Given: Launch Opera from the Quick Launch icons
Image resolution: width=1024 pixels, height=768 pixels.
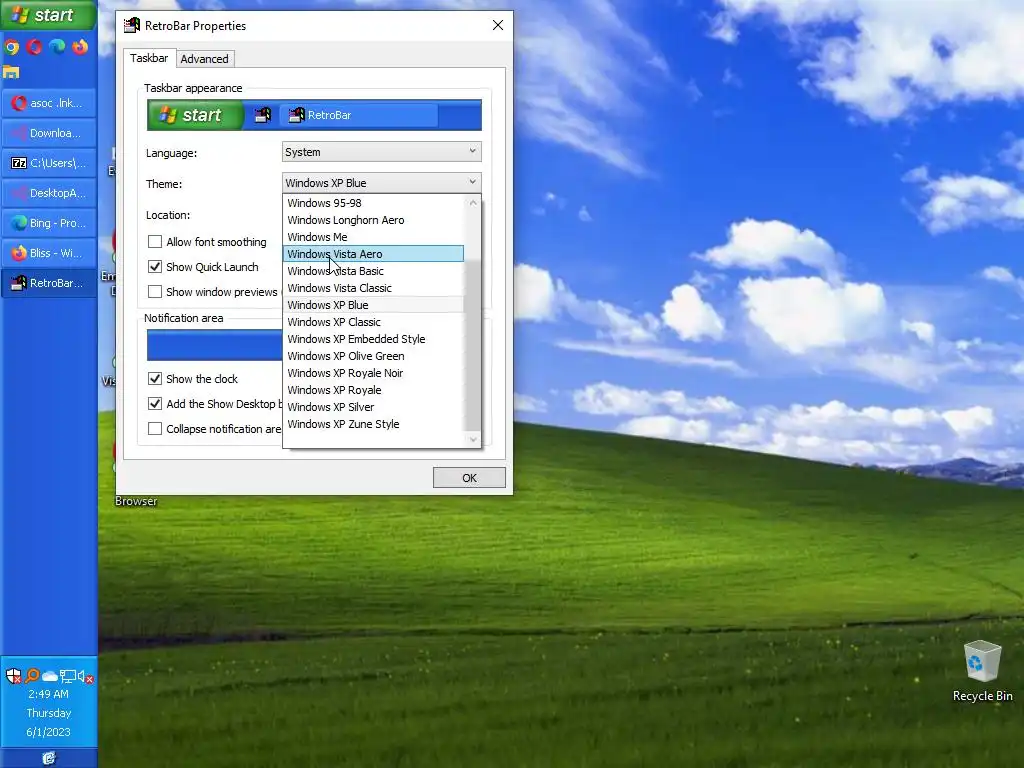Looking at the screenshot, I should (35, 47).
